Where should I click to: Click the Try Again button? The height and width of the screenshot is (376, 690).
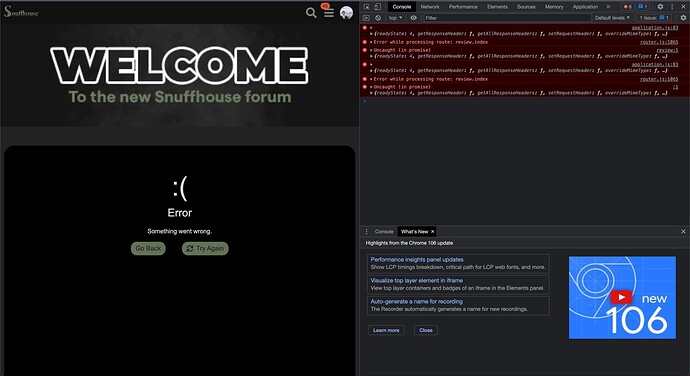[205, 248]
